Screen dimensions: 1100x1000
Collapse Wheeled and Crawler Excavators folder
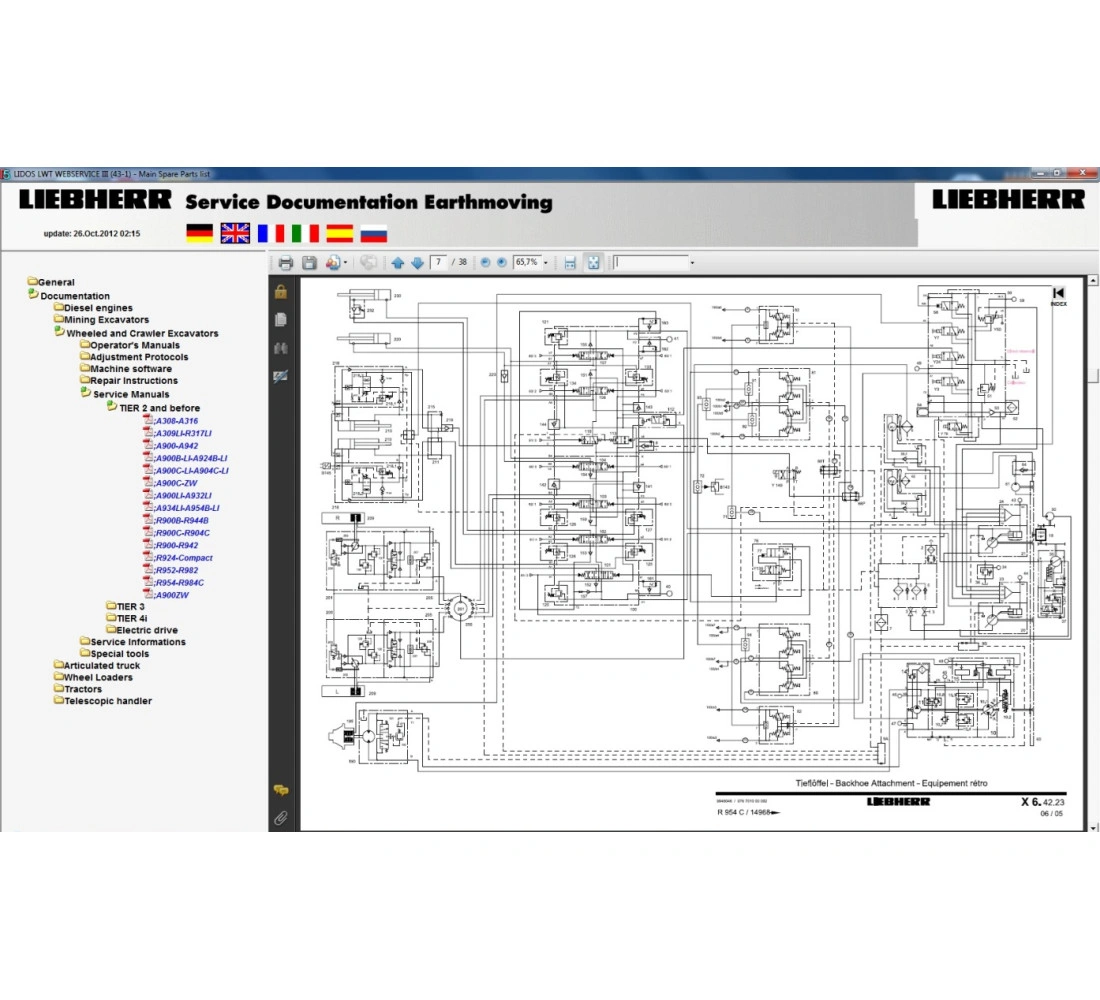(137, 333)
